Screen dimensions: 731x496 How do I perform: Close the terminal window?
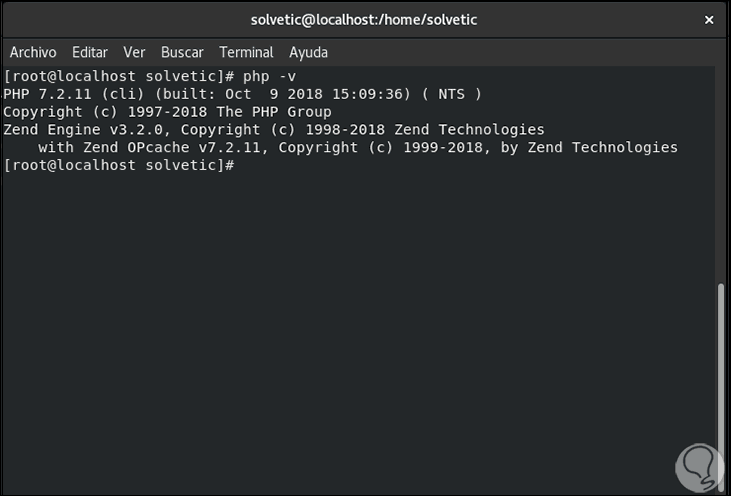click(709, 20)
